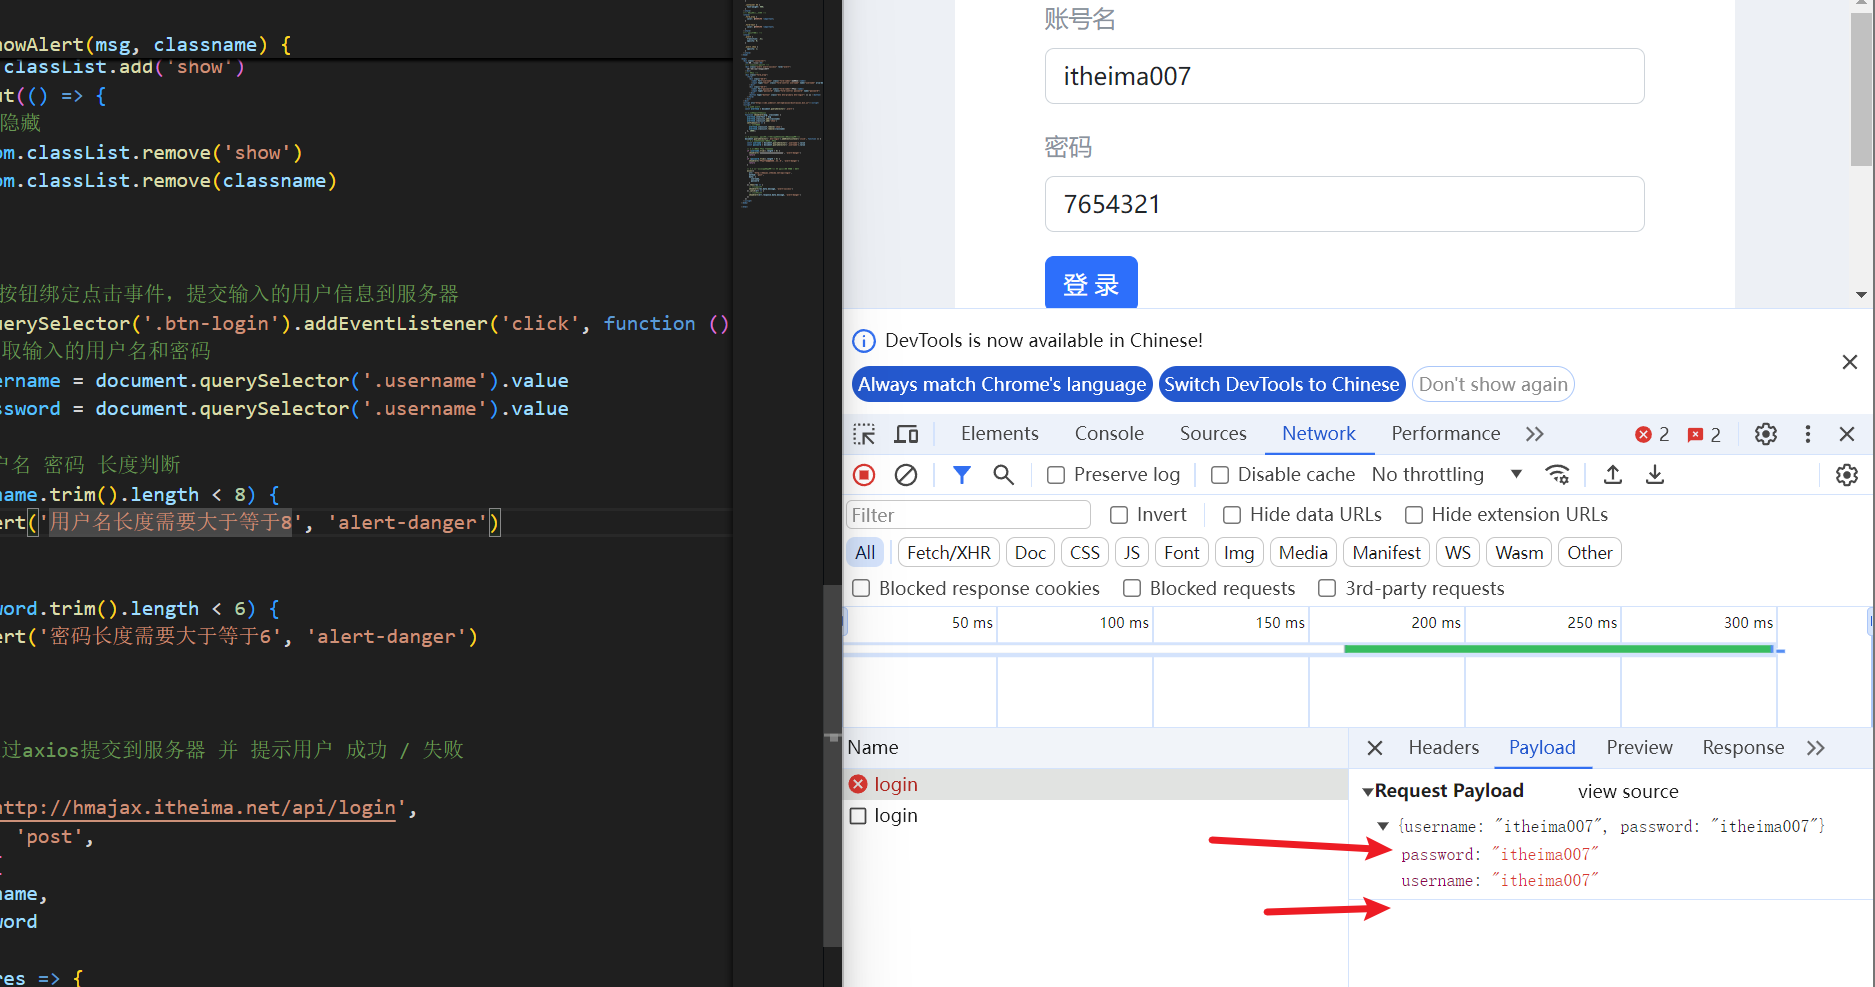Screen dimensions: 1875x987
Task: Open the Preview tab
Action: (1639, 748)
